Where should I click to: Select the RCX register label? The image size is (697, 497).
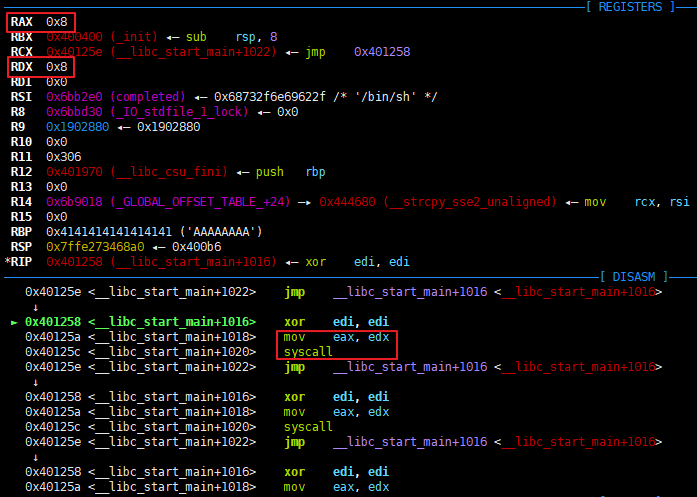(x=22, y=52)
